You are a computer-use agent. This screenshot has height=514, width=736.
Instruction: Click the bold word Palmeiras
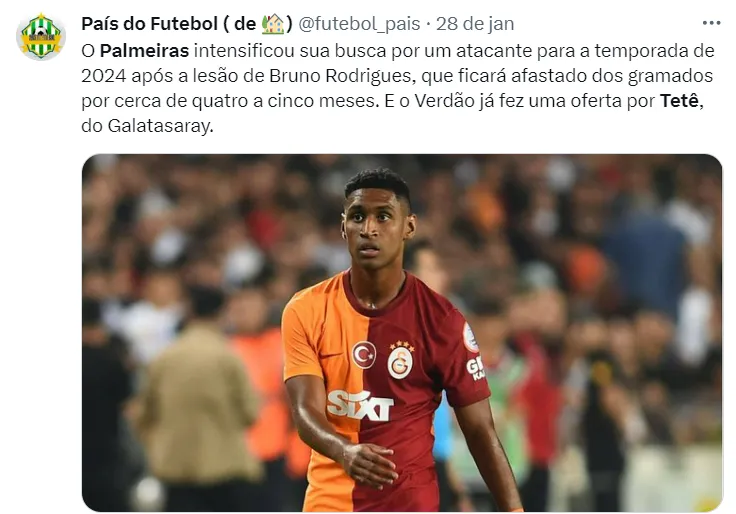[144, 50]
